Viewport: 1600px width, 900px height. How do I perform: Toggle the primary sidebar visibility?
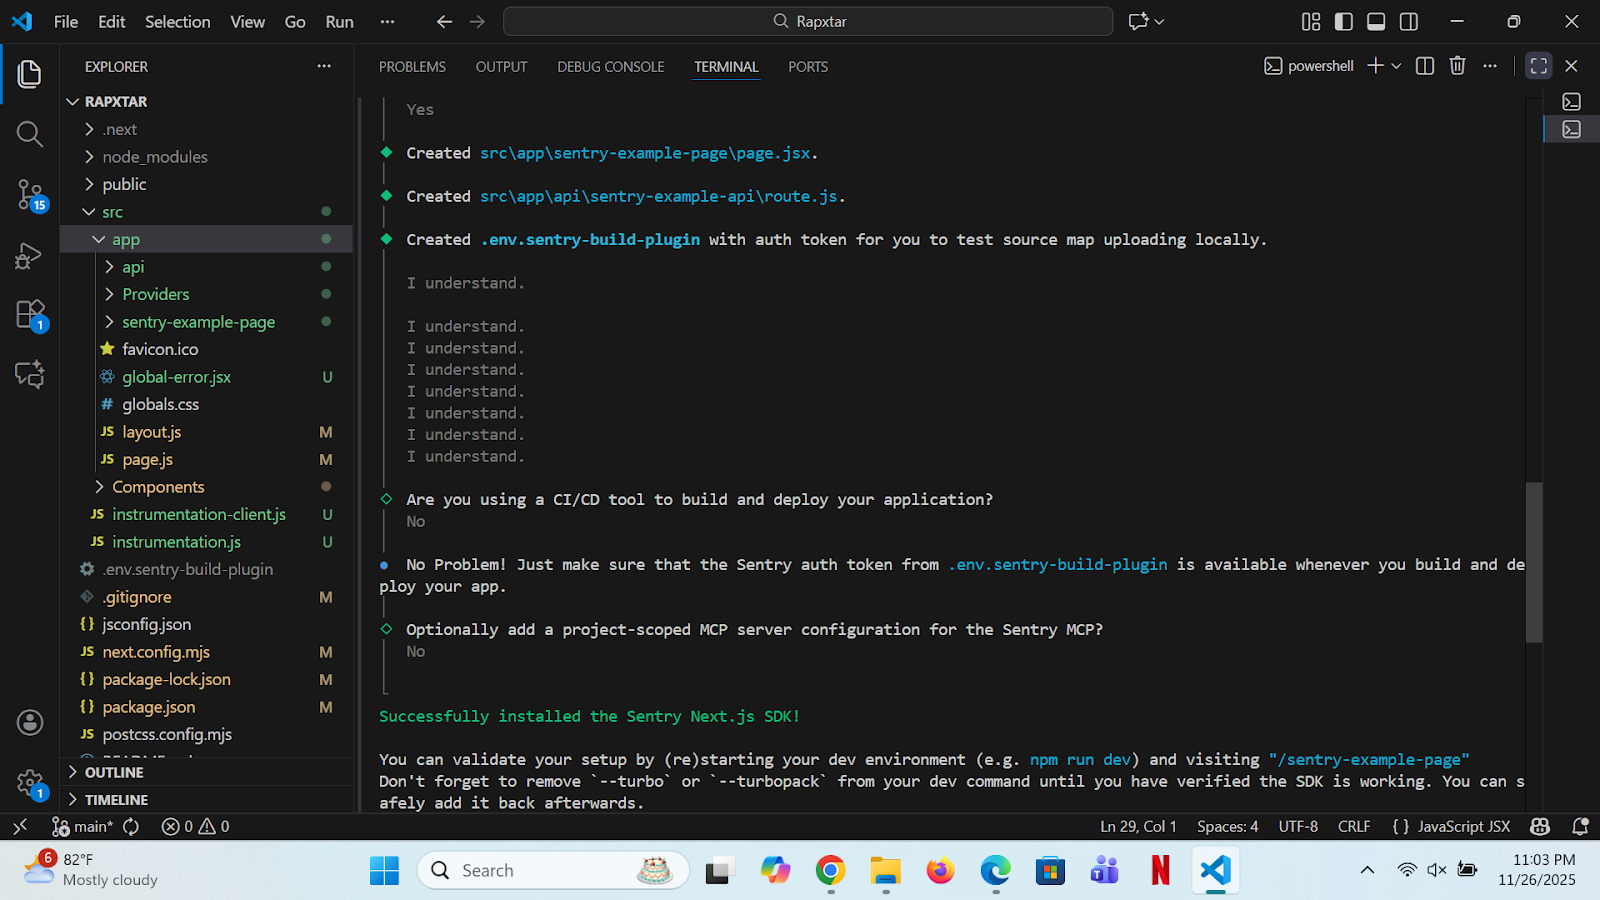[1343, 20]
